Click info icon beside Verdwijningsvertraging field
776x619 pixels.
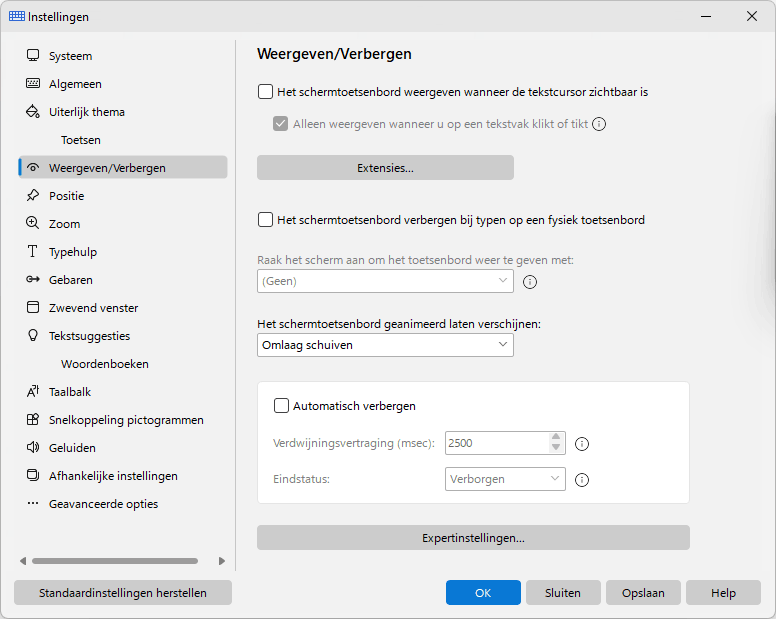[x=582, y=444]
